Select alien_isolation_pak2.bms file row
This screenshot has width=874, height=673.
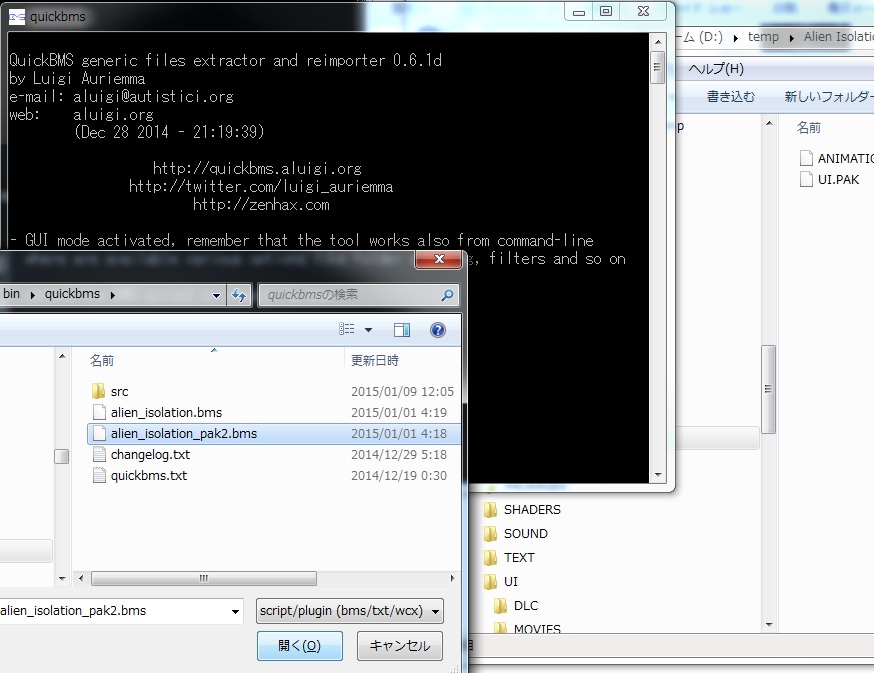coord(274,434)
